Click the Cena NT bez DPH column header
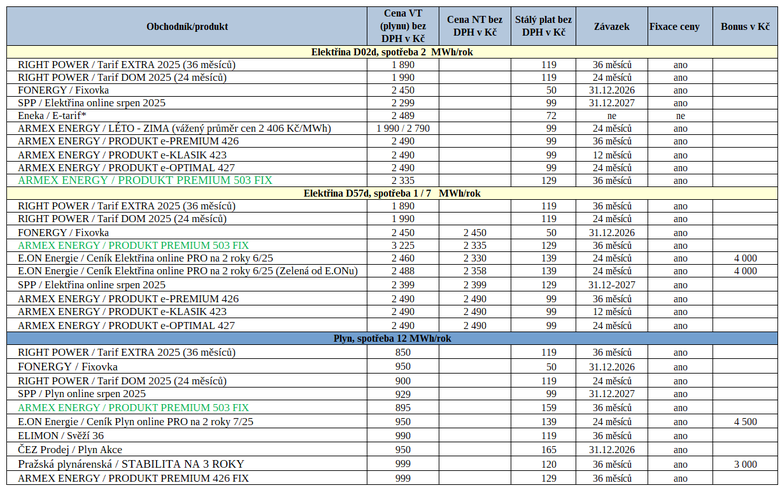 475,25
